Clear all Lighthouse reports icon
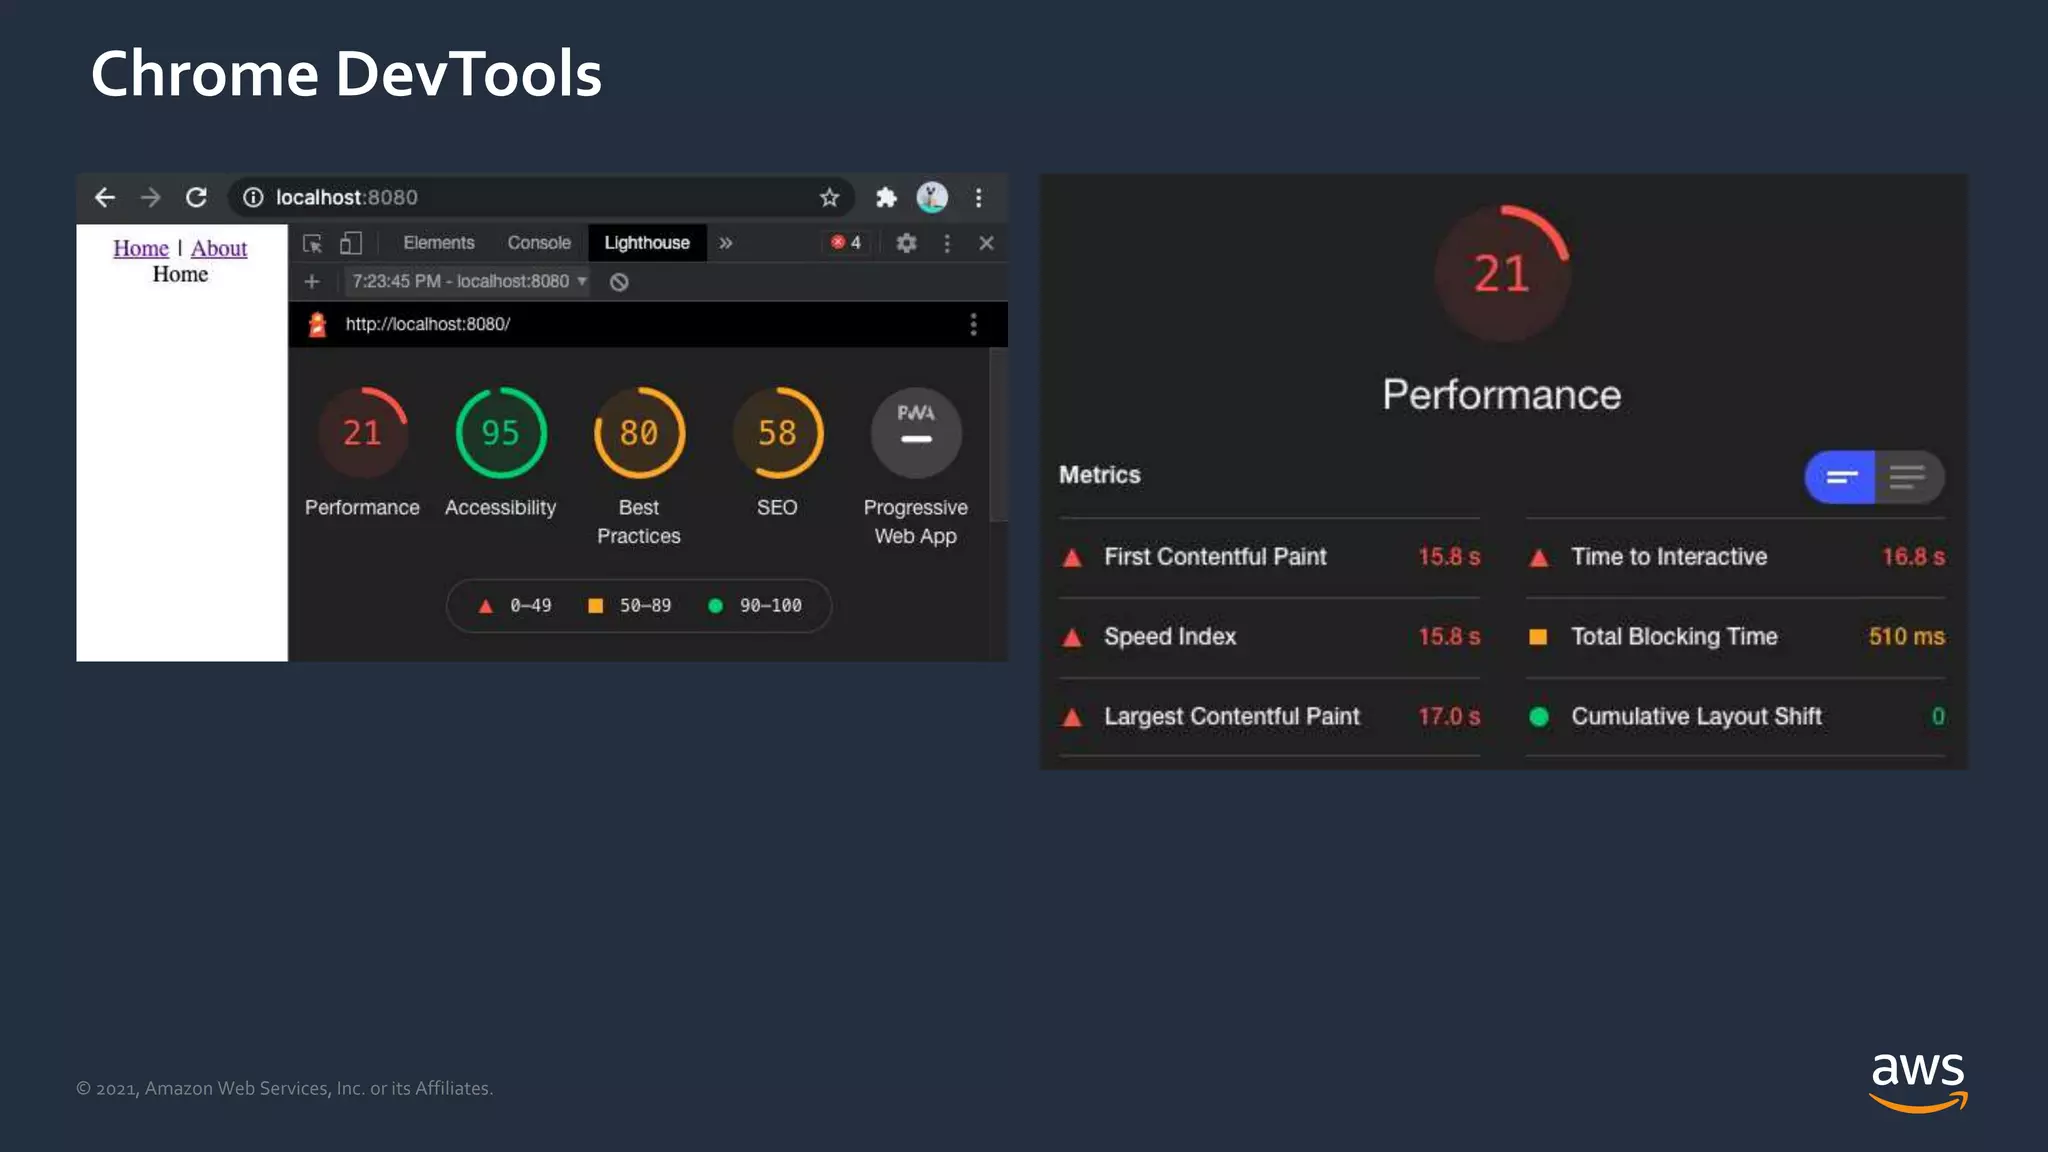This screenshot has width=2048, height=1152. click(619, 282)
